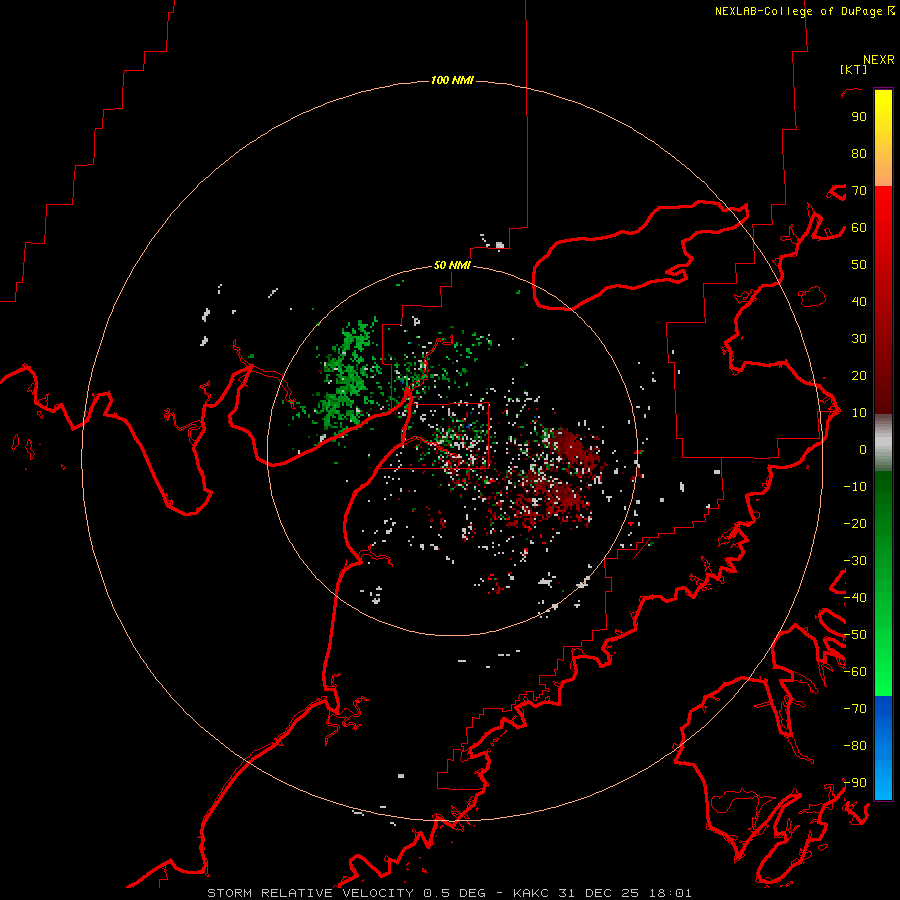This screenshot has height=900, width=900.
Task: Select the -30 kt value on the scale
Action: pyautogui.click(x=855, y=561)
